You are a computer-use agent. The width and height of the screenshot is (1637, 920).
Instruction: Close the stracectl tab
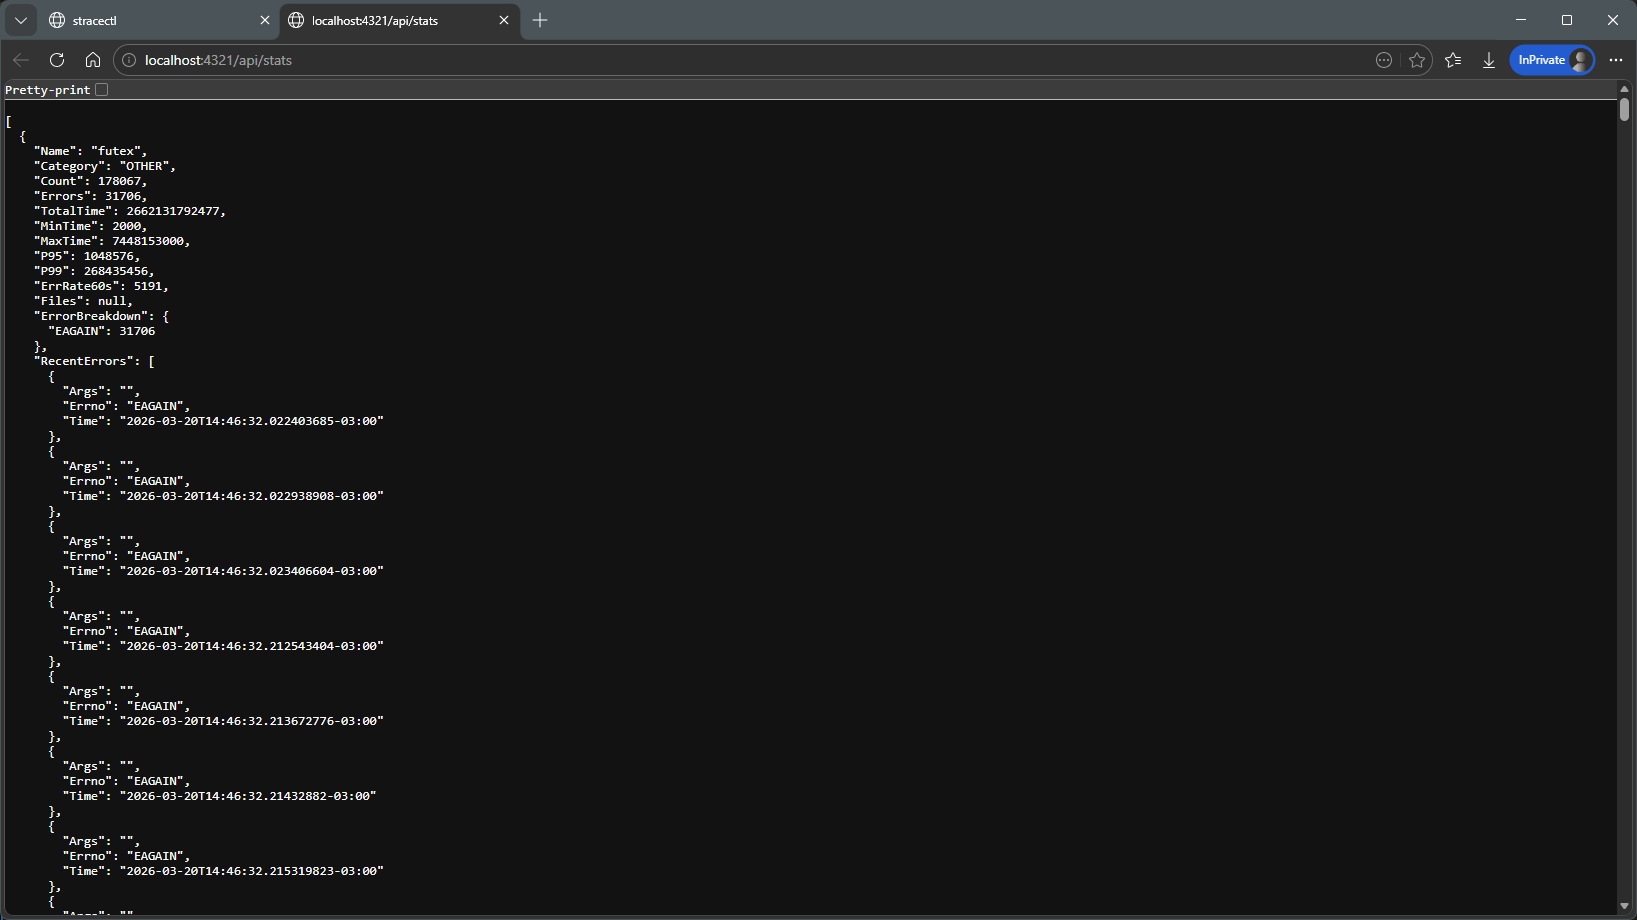point(264,20)
